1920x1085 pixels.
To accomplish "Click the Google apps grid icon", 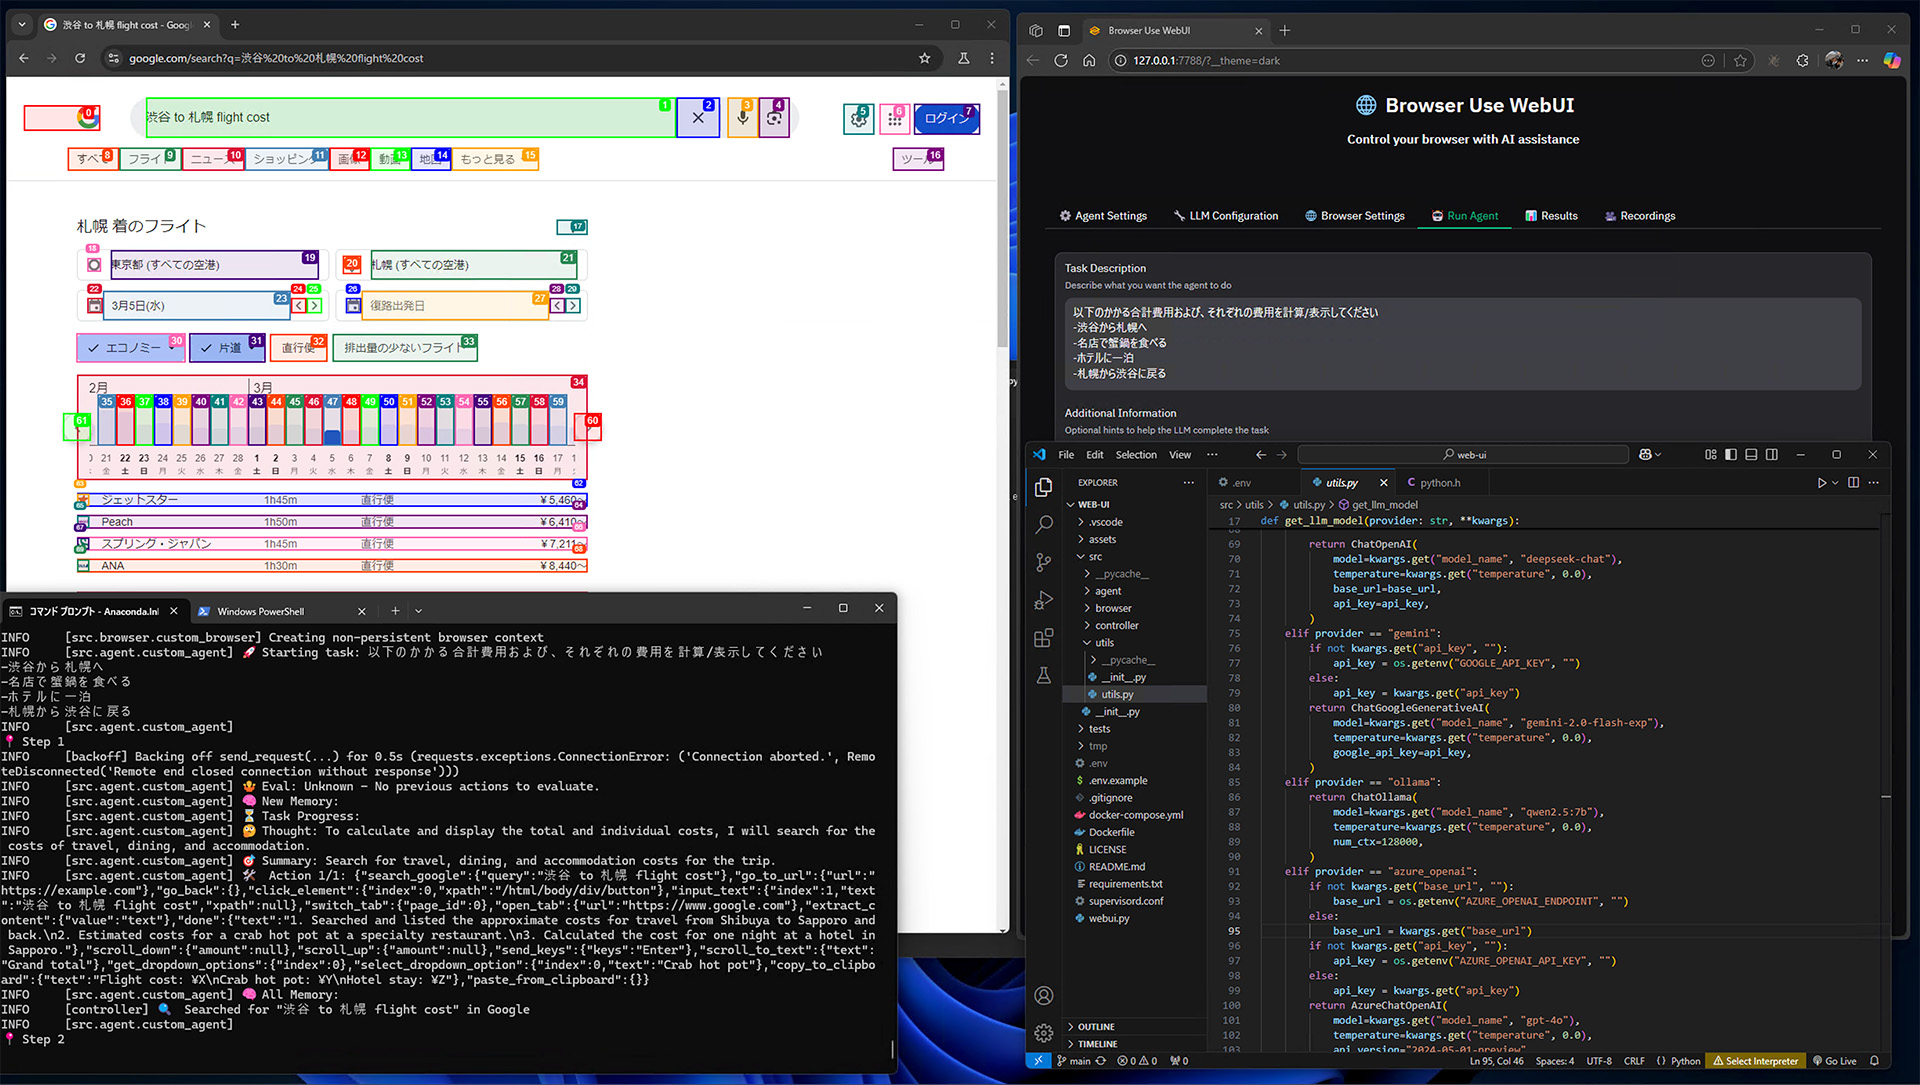I will coord(894,119).
